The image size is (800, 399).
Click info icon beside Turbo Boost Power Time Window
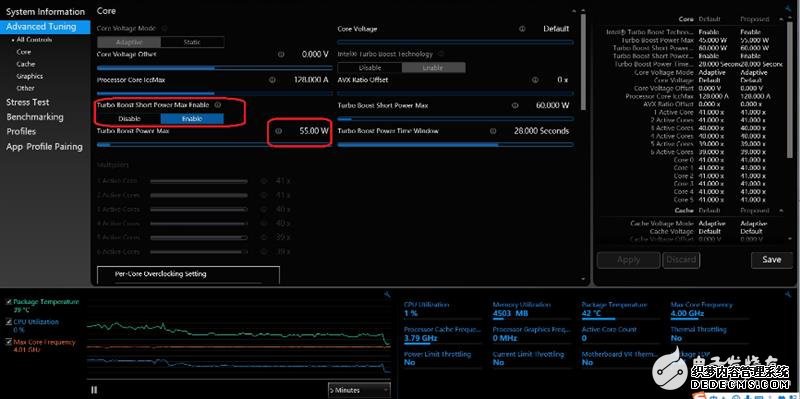click(x=493, y=131)
